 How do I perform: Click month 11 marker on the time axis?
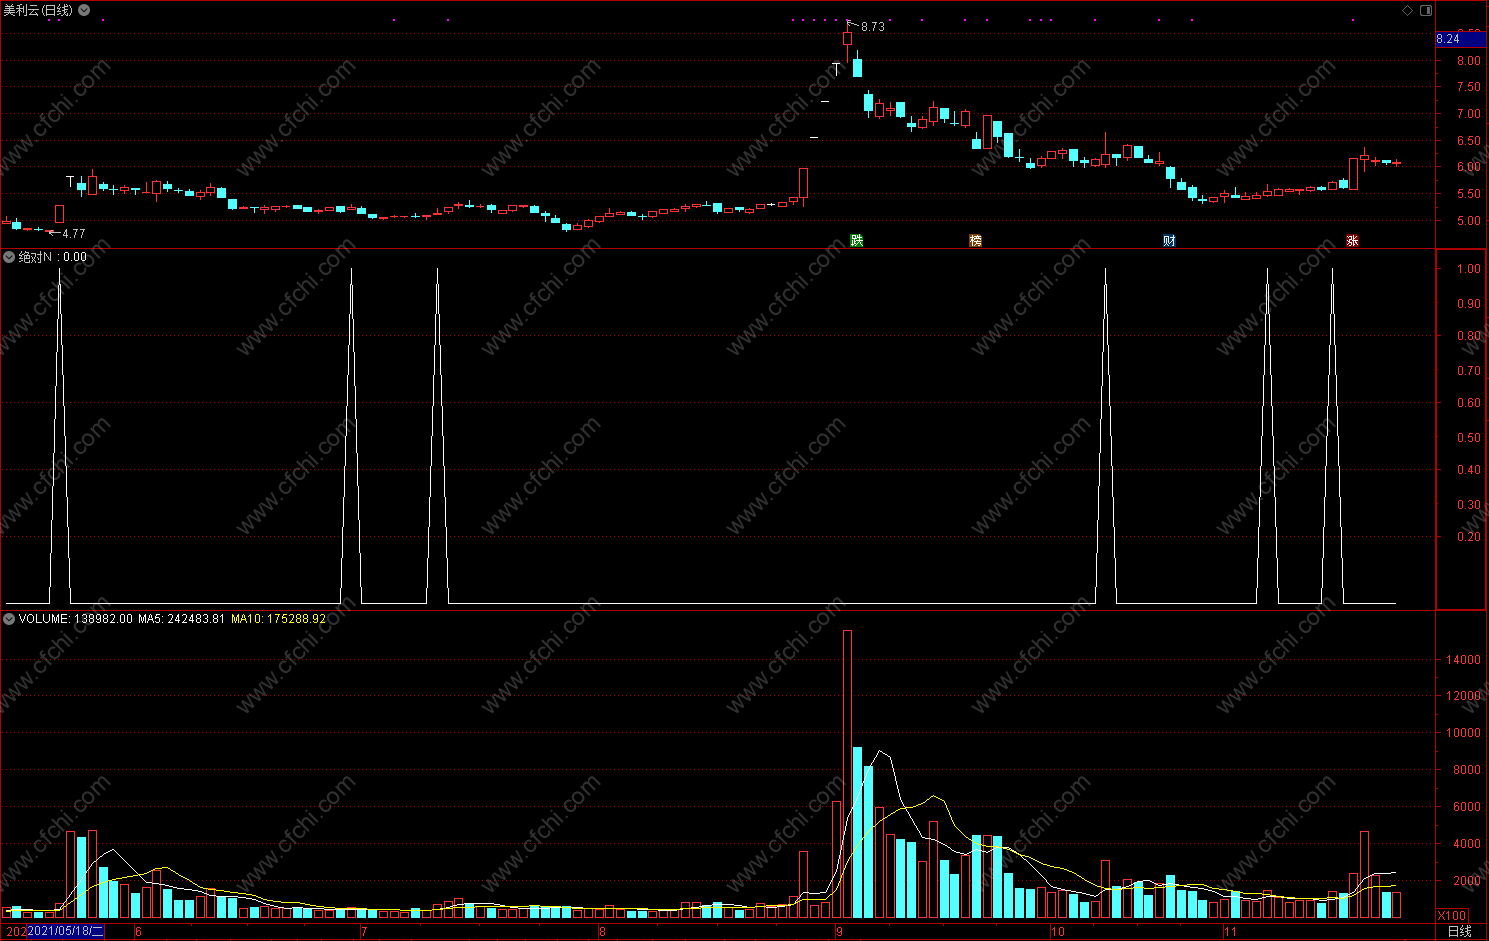point(1230,932)
